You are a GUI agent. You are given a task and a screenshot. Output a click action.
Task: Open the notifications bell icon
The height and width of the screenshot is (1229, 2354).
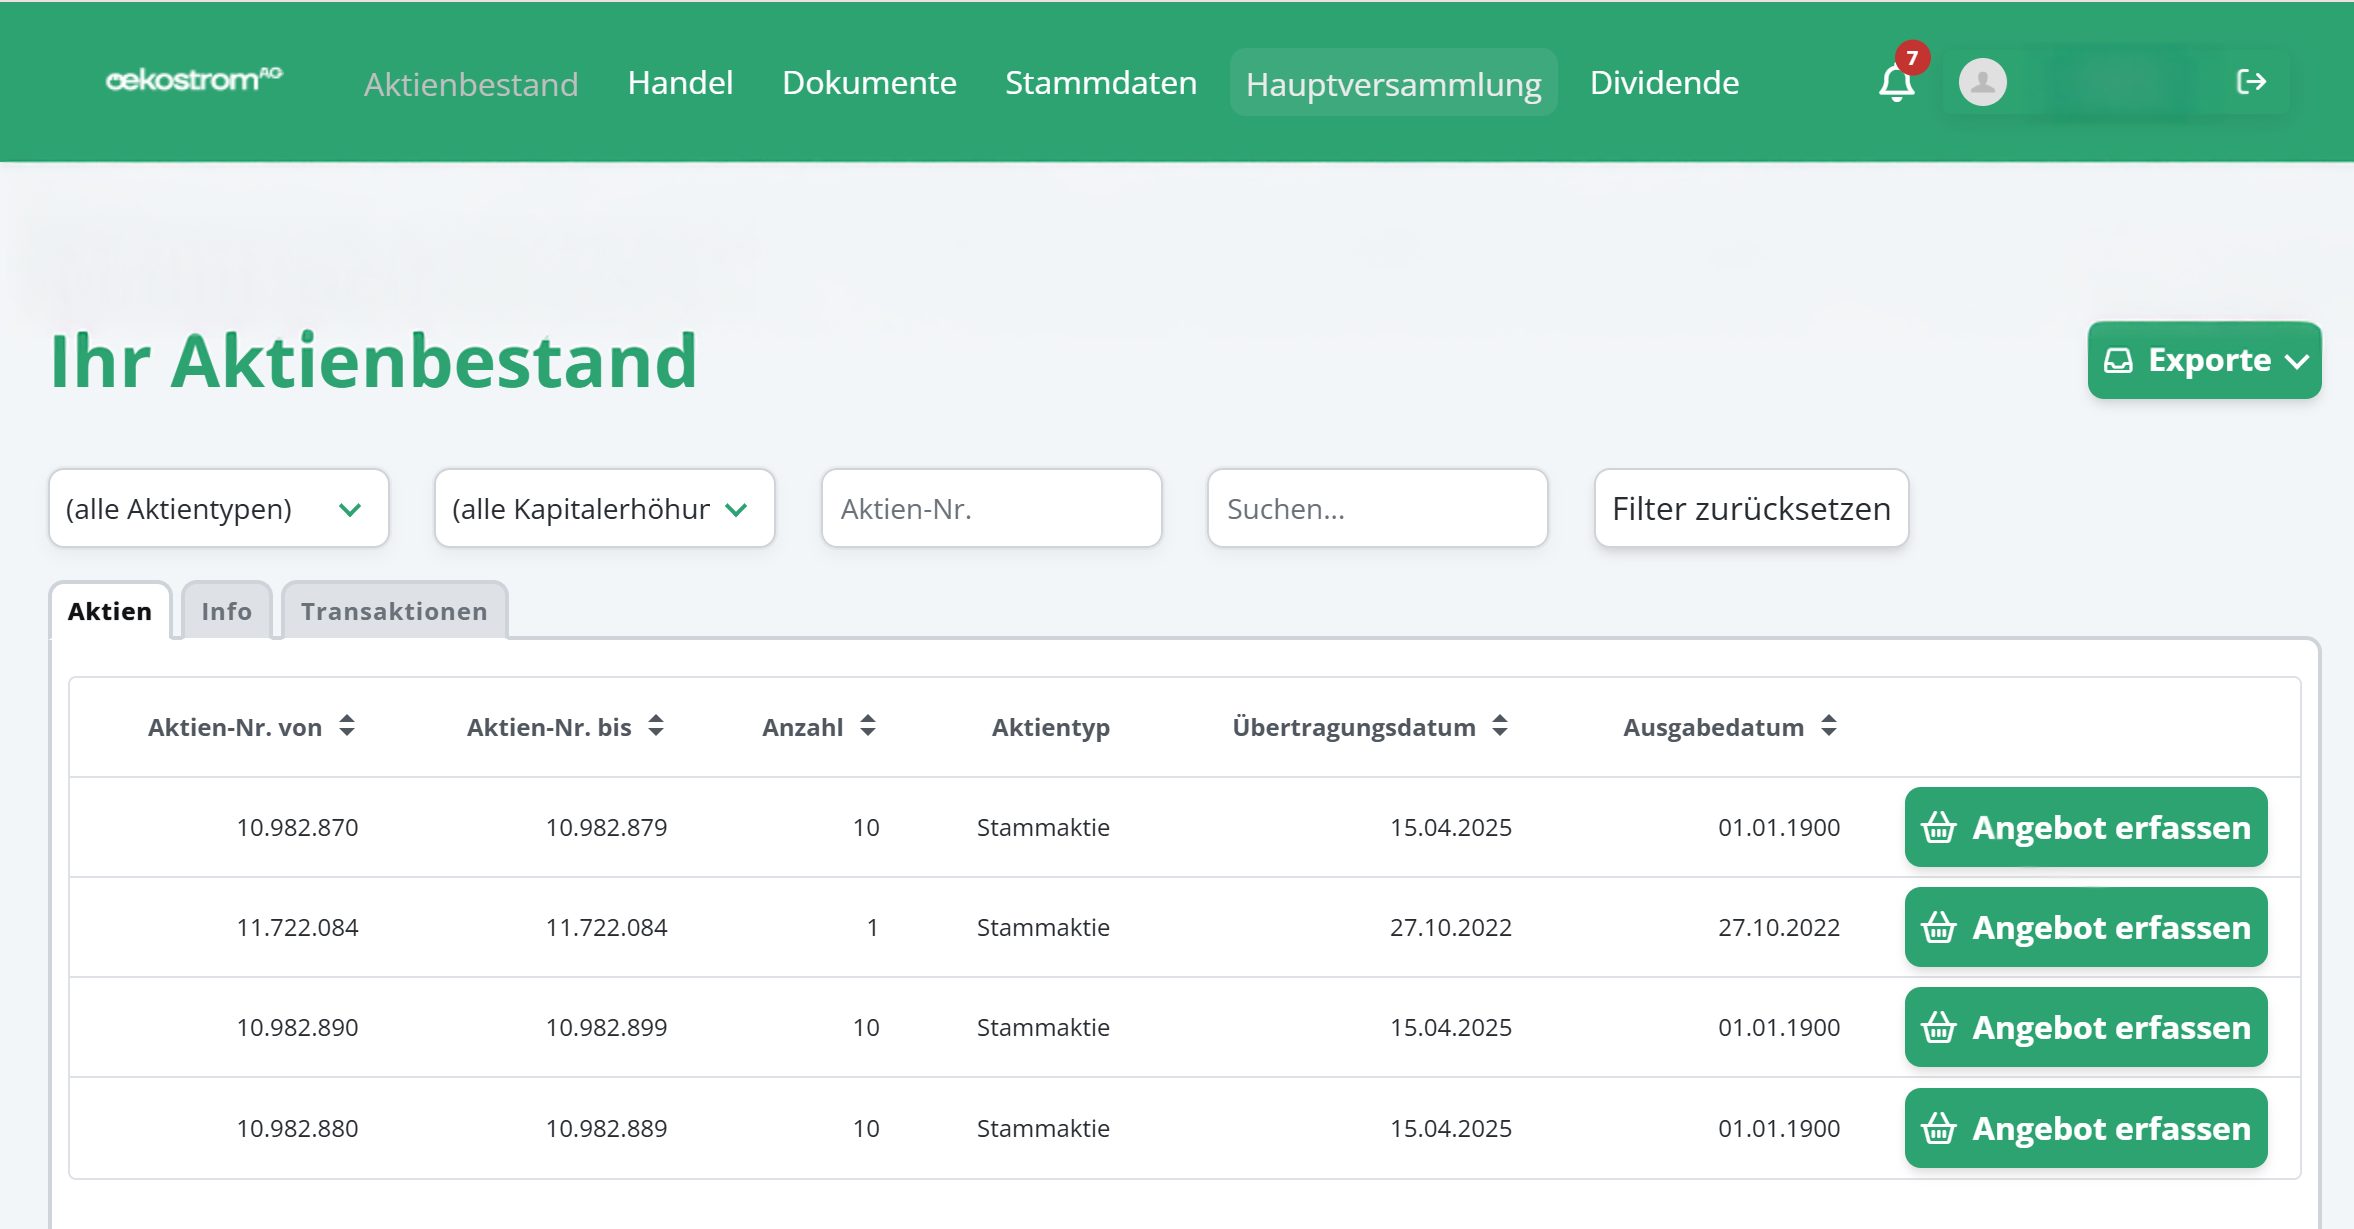(x=1896, y=82)
